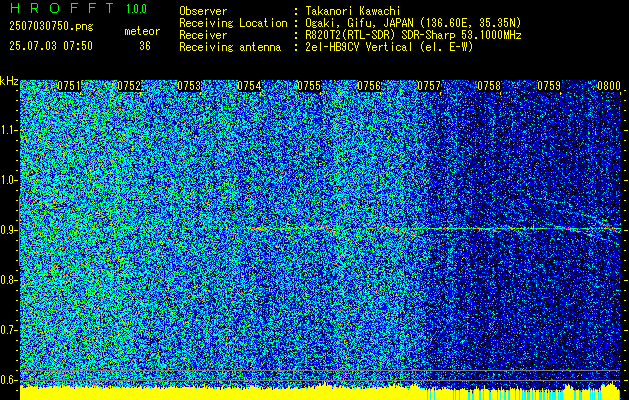629x400 pixels.
Task: Click the red meteor echo streak before 0757
Action: (402, 231)
